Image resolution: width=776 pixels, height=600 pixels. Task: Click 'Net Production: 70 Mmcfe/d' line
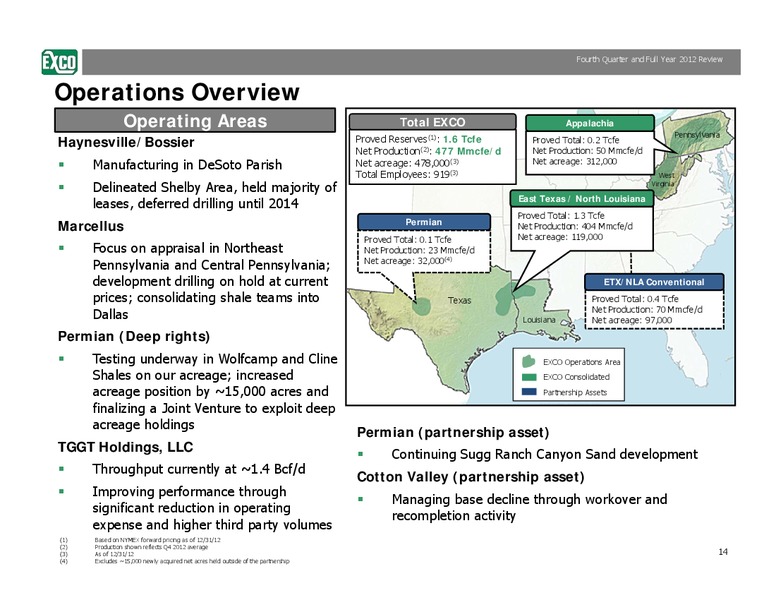647,310
